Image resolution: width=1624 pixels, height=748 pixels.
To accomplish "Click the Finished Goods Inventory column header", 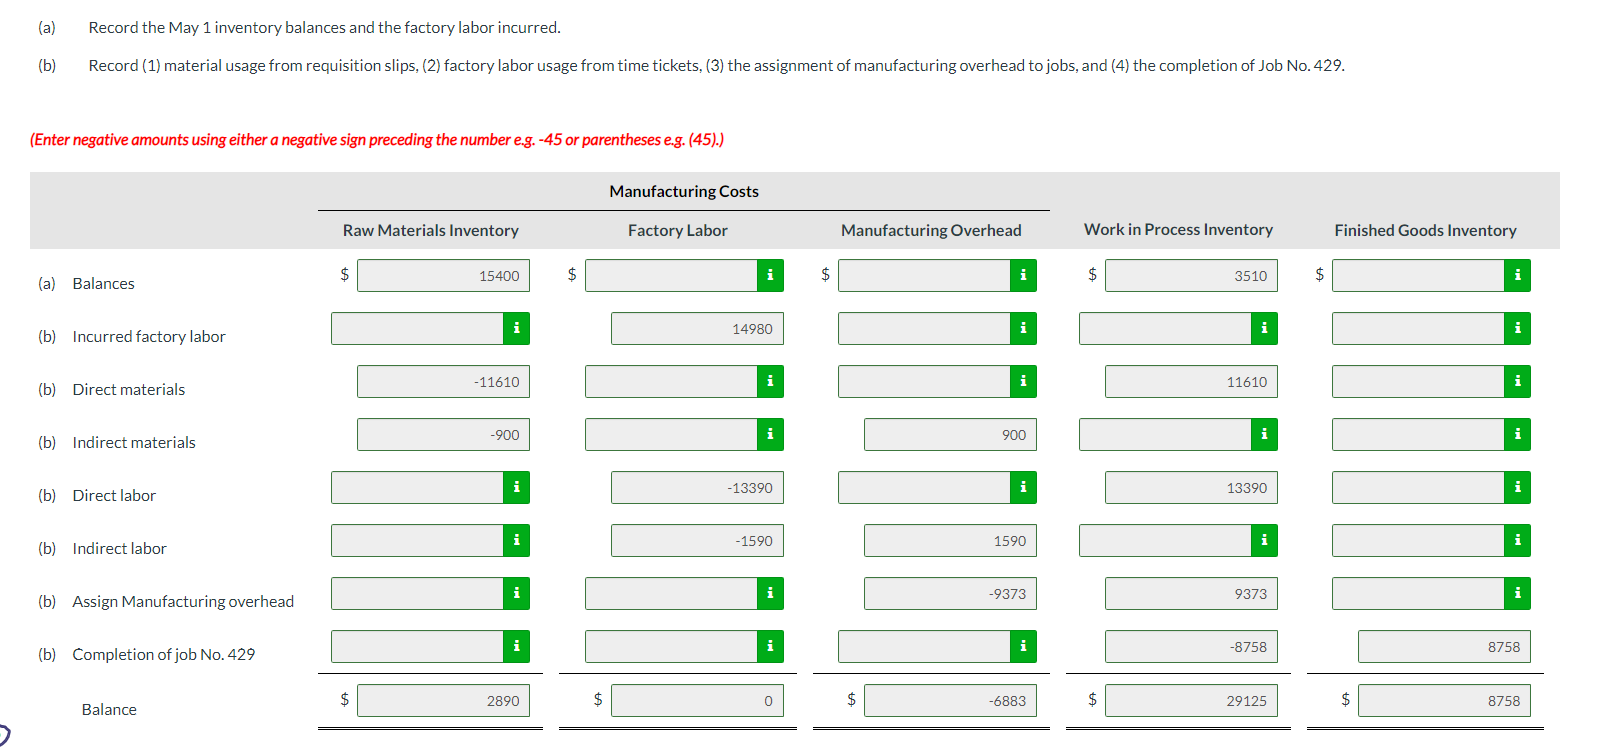I will coord(1425,230).
